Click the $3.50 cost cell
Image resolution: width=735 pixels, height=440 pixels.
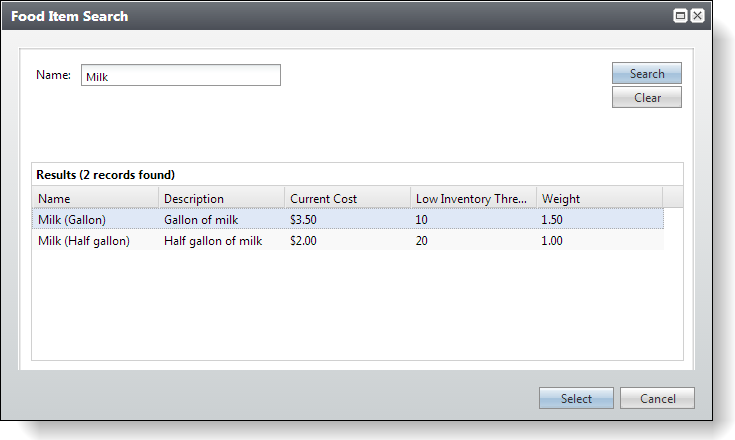point(303,219)
